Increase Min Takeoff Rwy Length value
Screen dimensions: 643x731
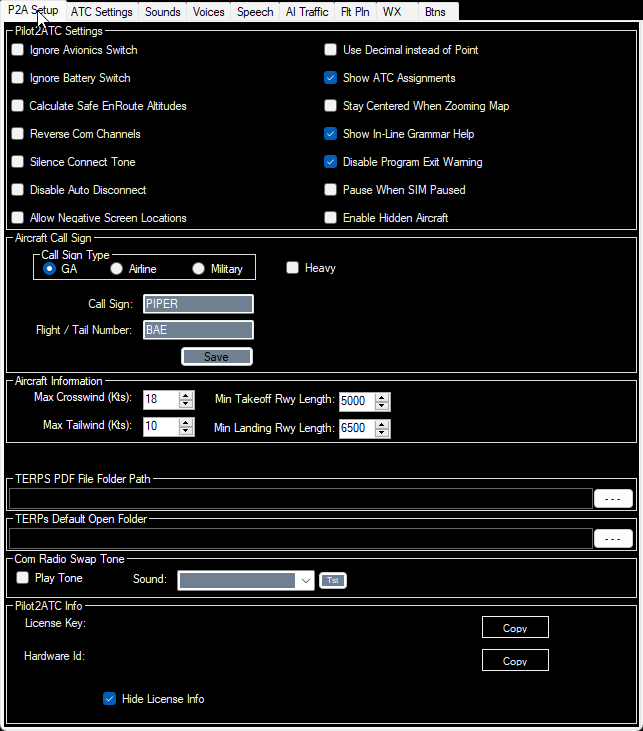[x=382, y=397]
